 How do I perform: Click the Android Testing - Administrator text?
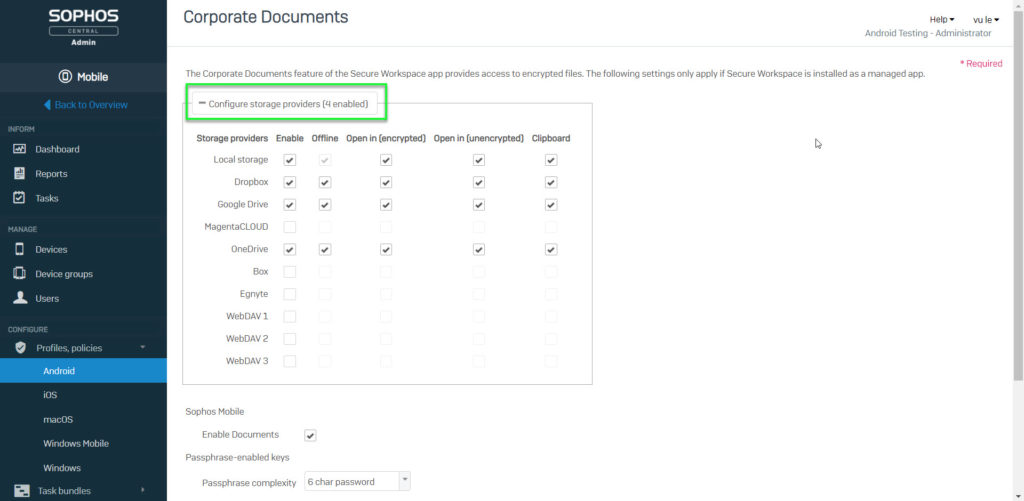(927, 33)
